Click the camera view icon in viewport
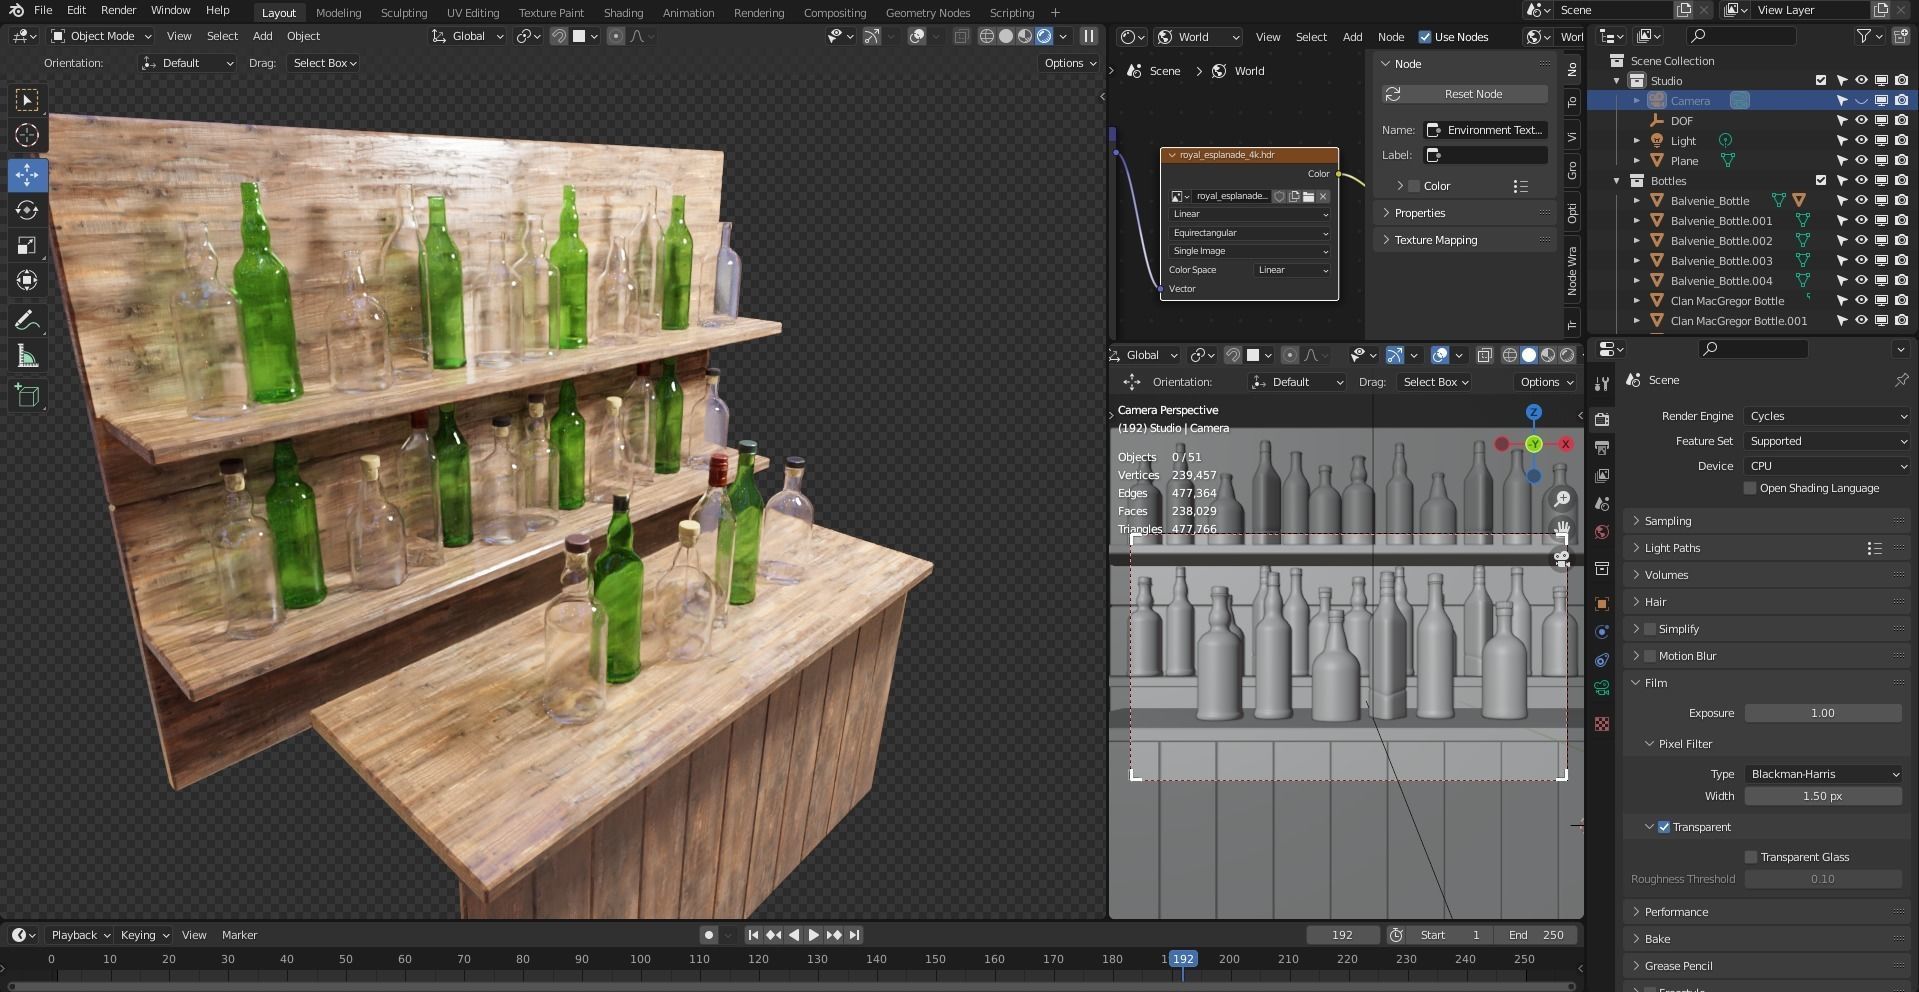The height and width of the screenshot is (992, 1919). 1561,559
